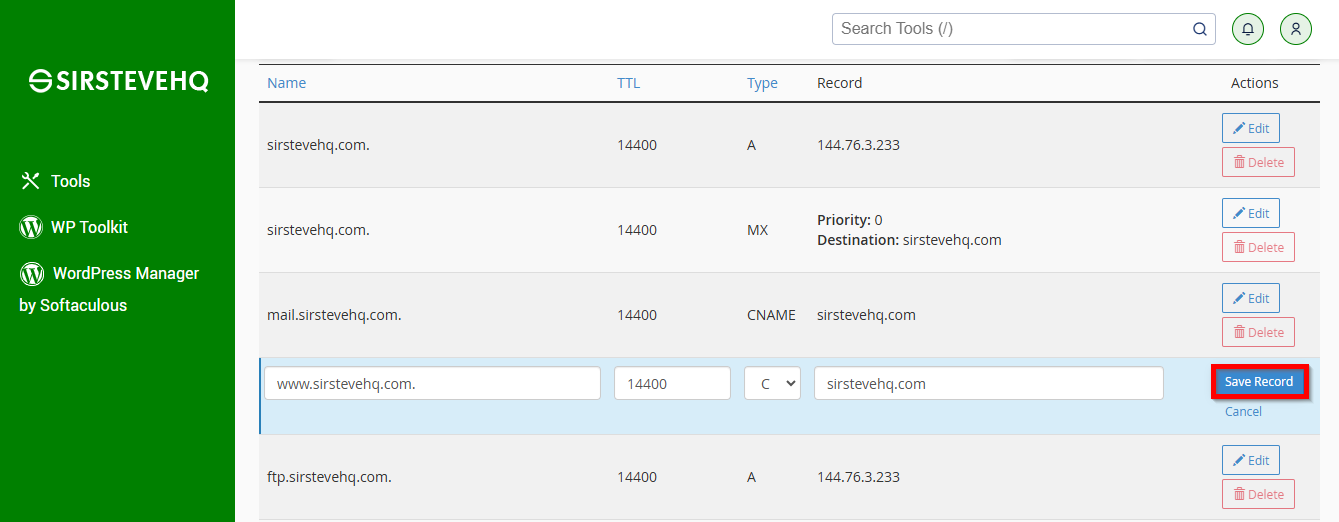Sort records by Type column
This screenshot has height=522, width=1339.
pyautogui.click(x=762, y=83)
